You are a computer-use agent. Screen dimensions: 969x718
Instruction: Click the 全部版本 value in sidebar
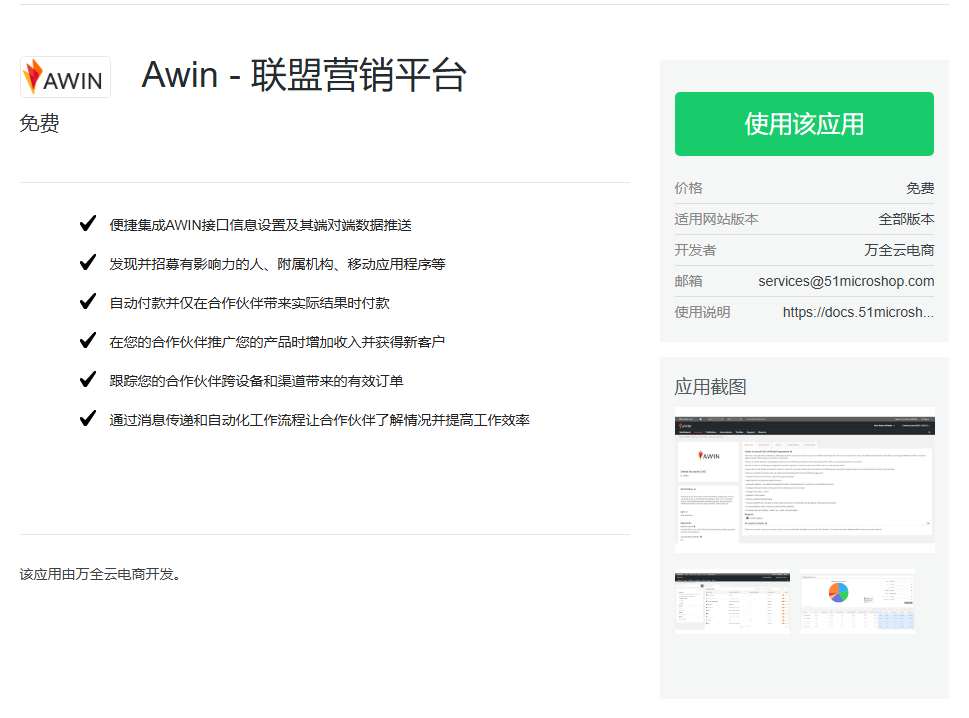coord(906,219)
